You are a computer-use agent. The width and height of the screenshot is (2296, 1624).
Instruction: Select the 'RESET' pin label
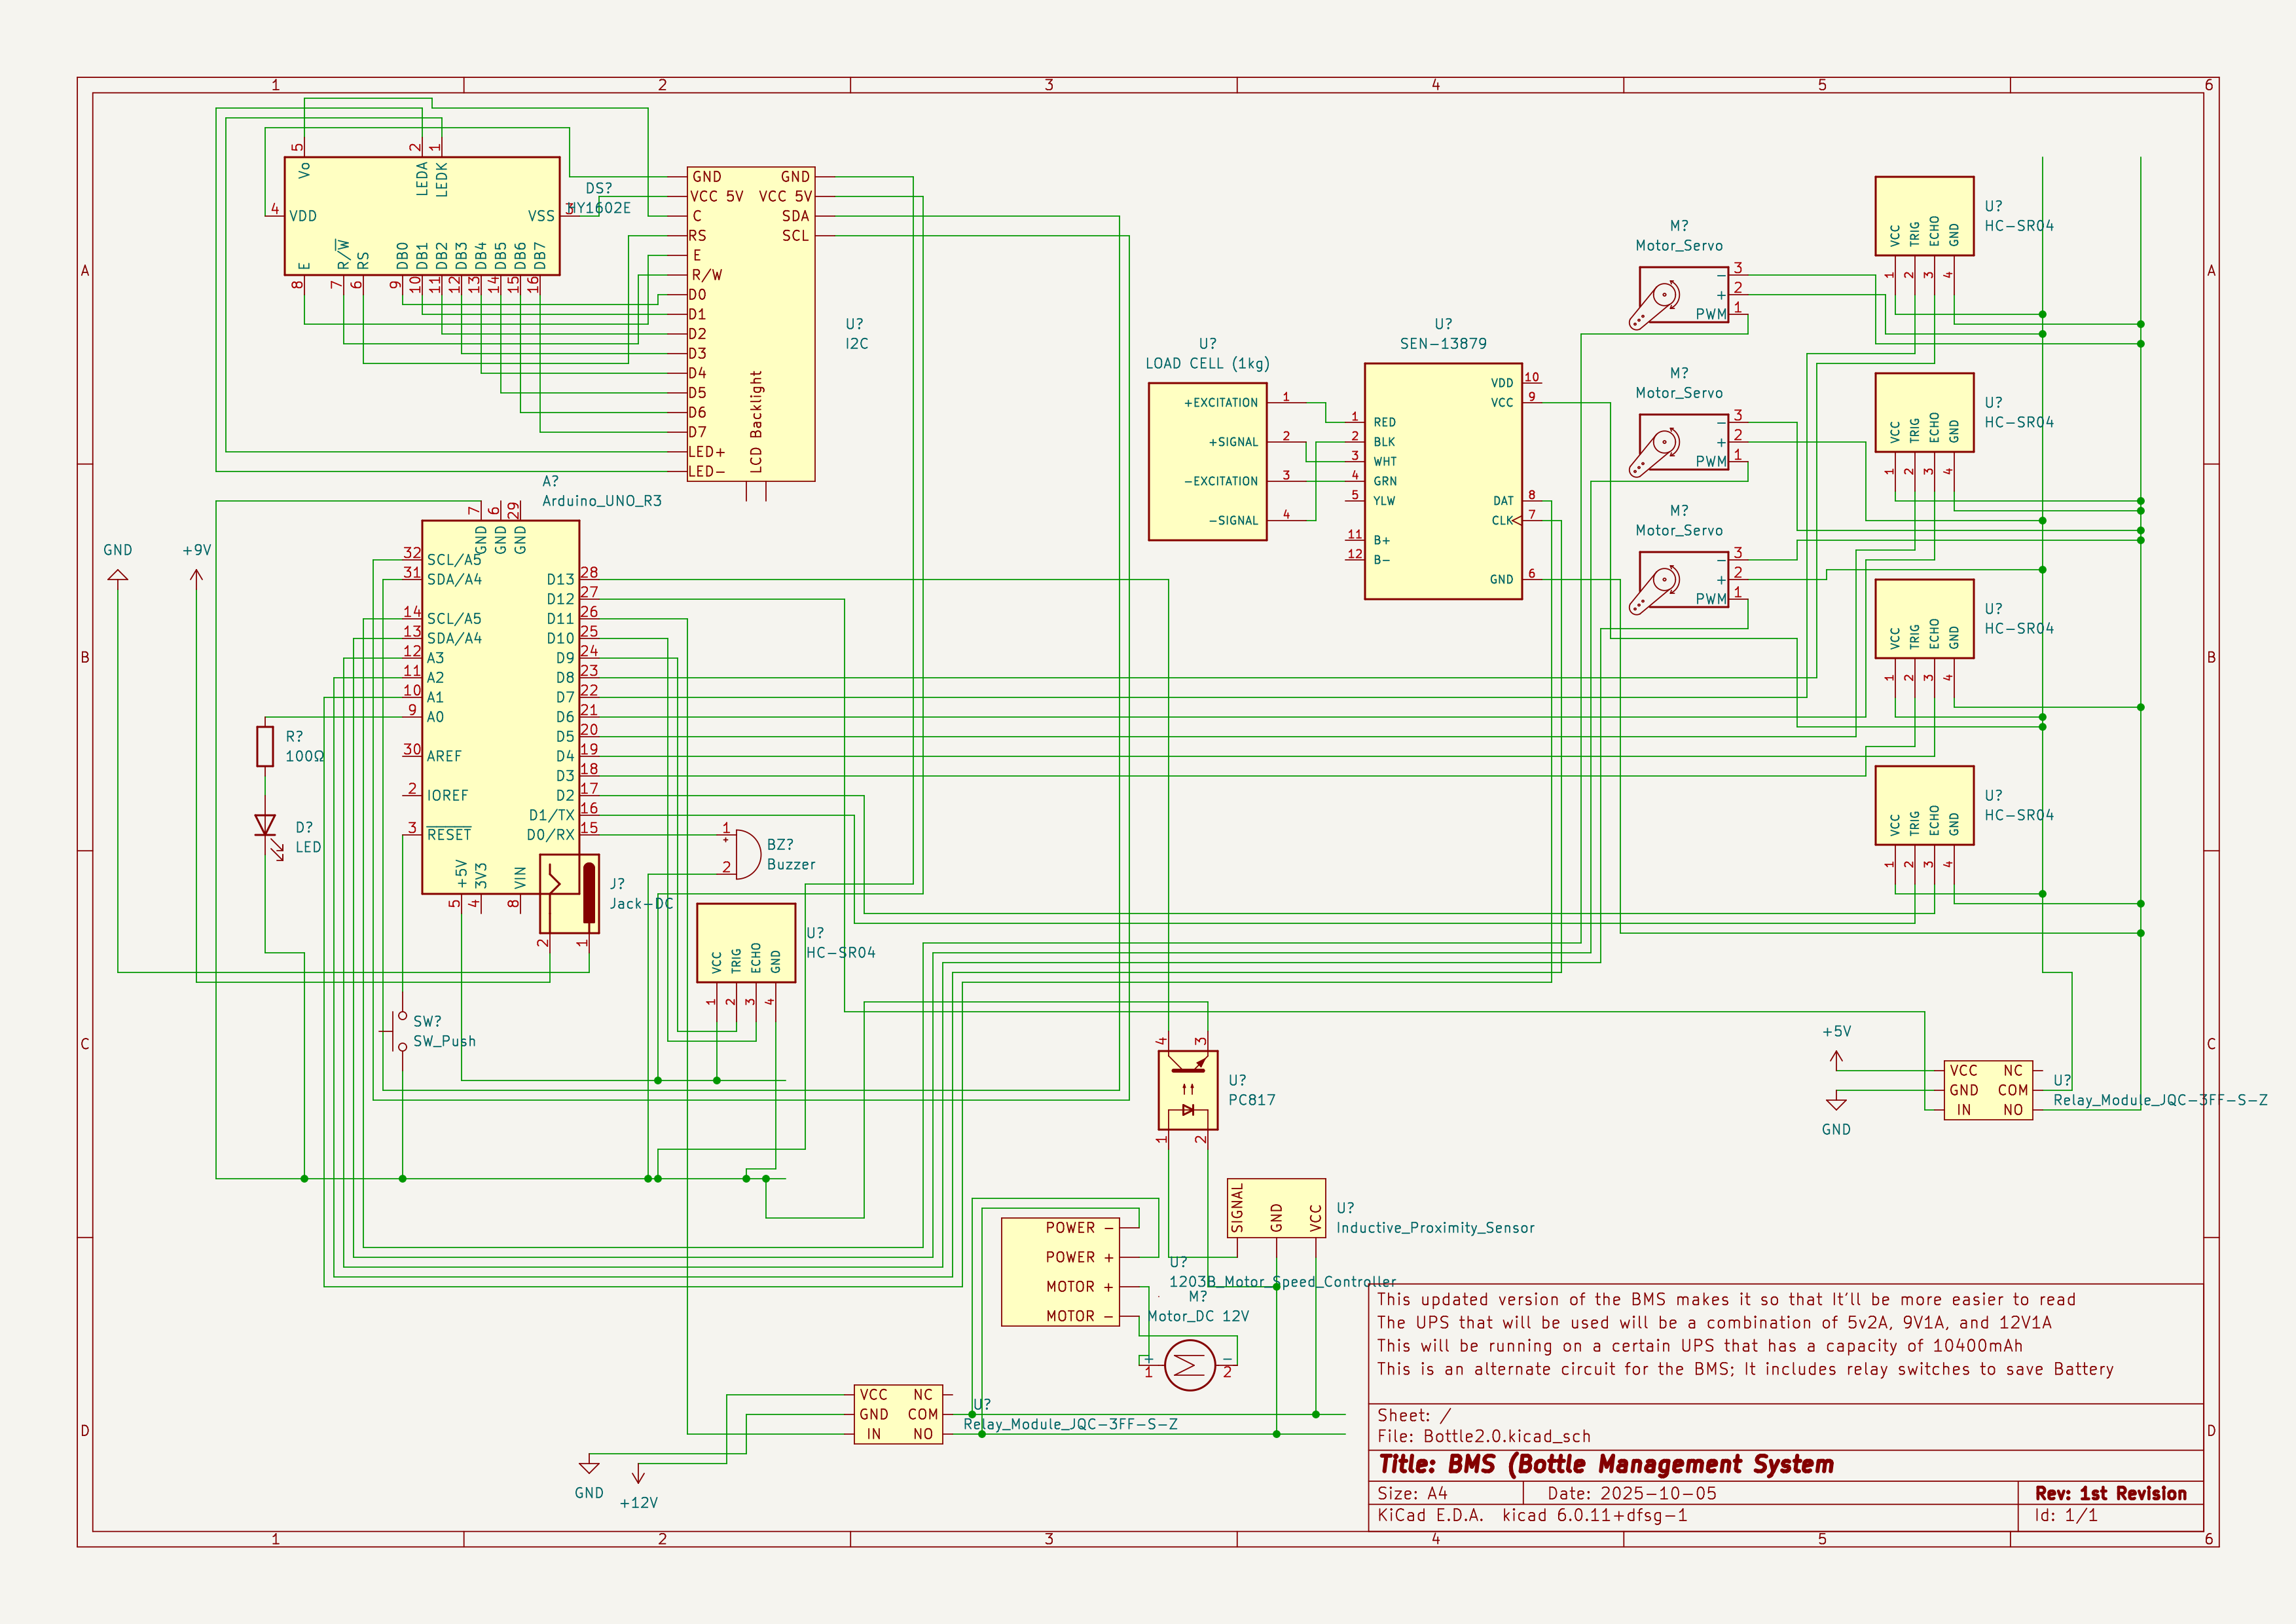point(449,835)
